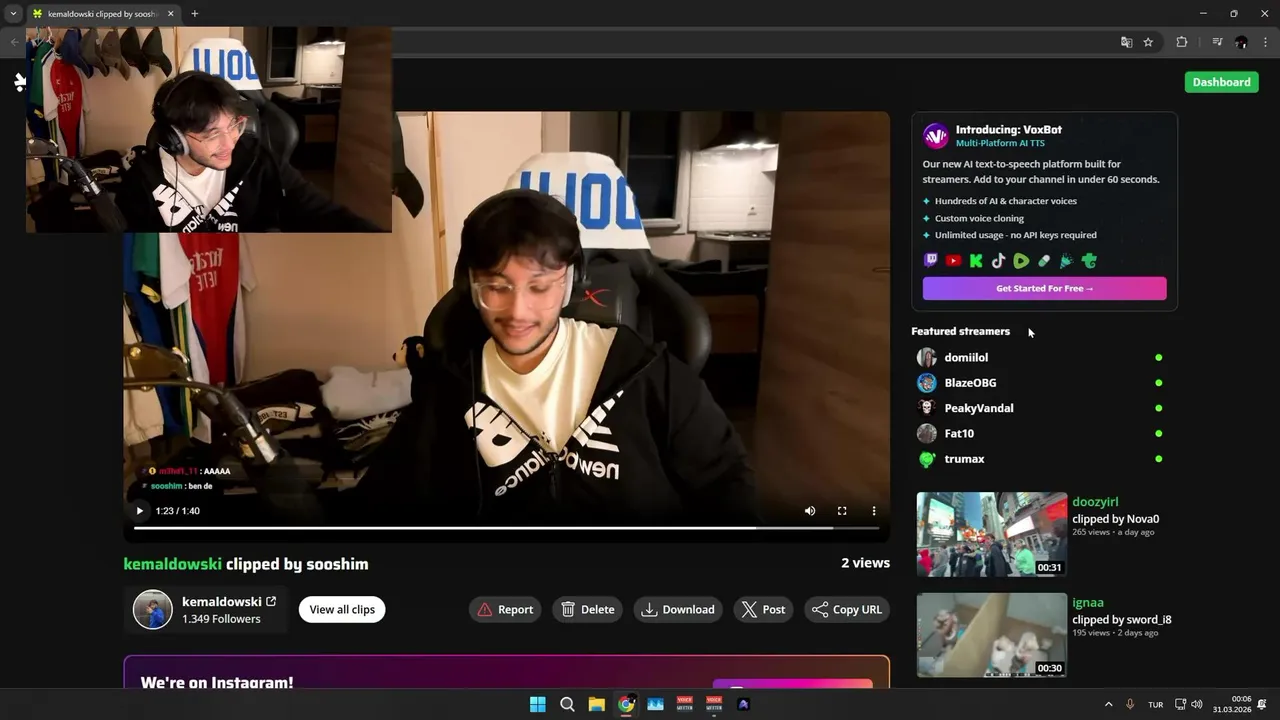1280x720 pixels.
Task: Click trumax green avatar
Action: pos(927,459)
